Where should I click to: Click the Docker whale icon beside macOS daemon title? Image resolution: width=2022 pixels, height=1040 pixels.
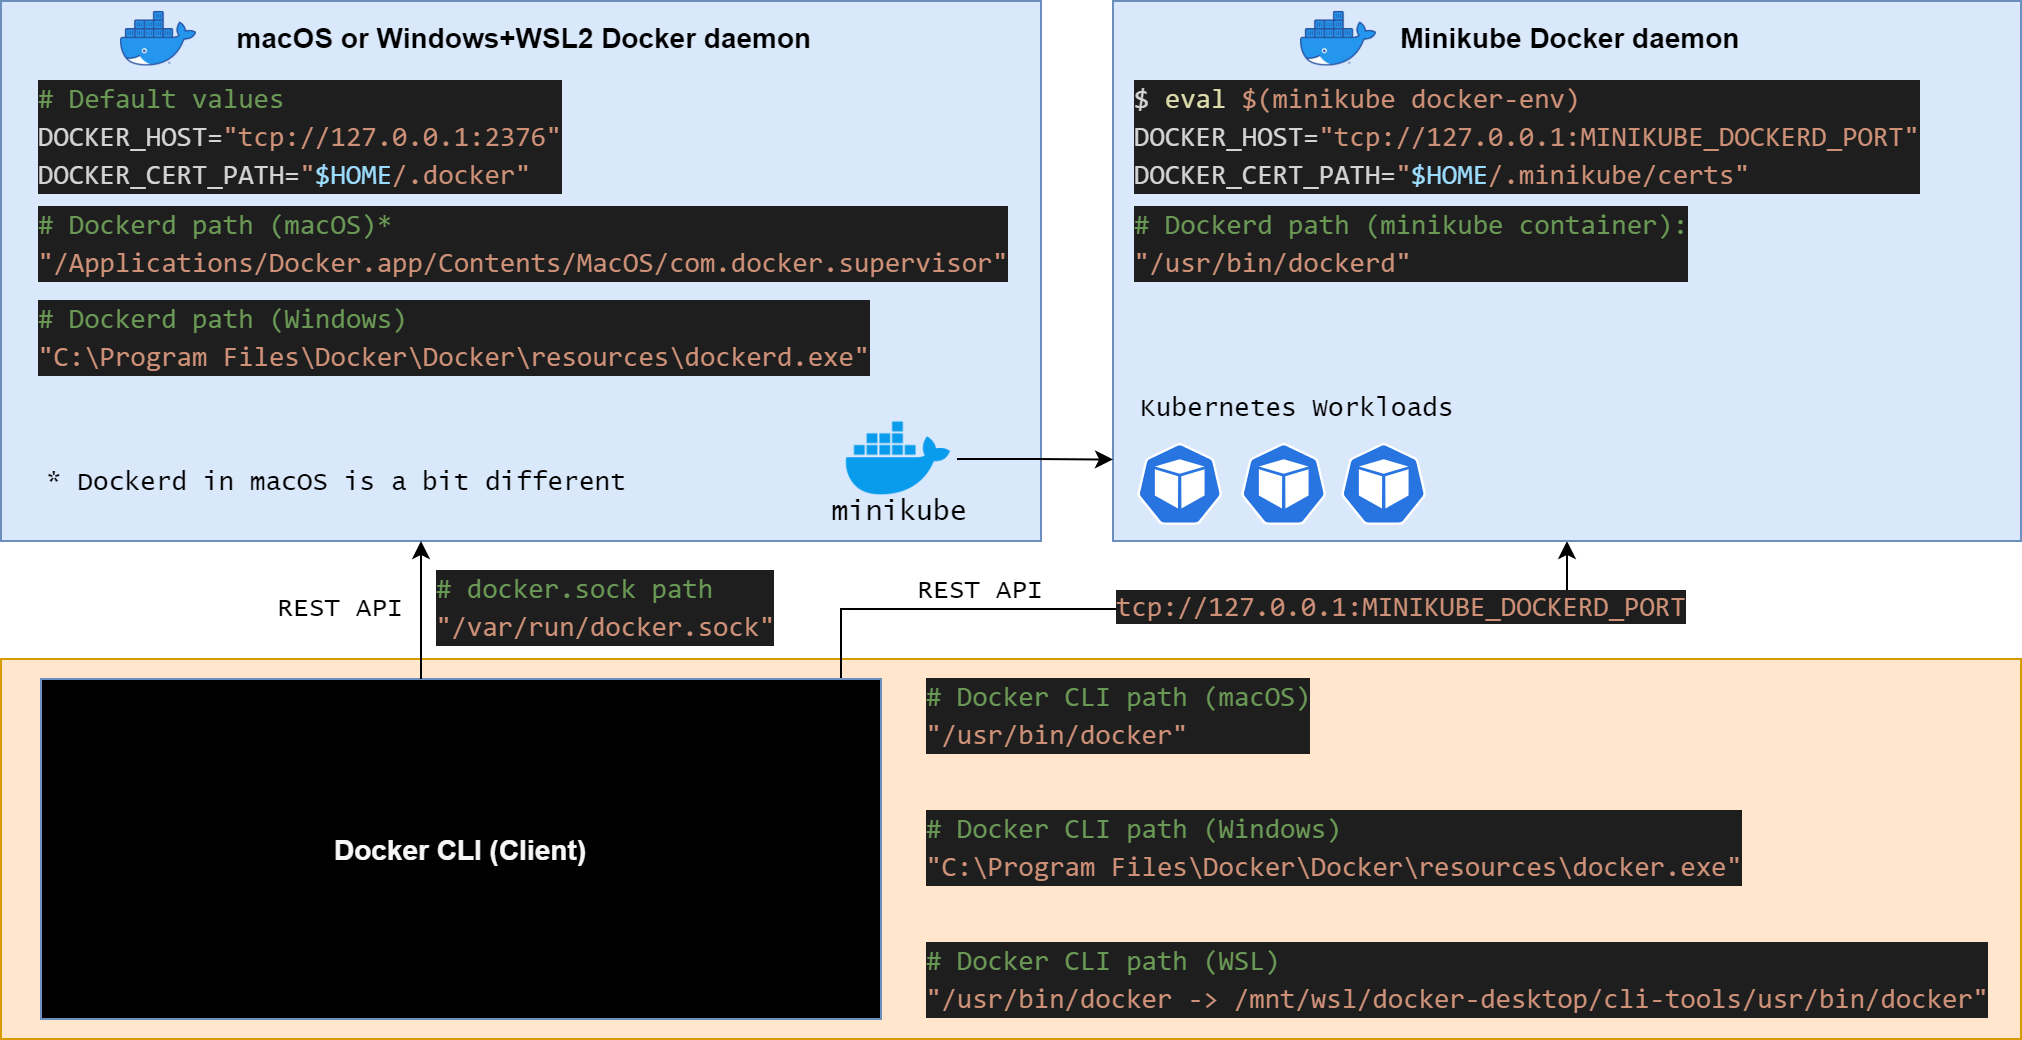(x=157, y=39)
